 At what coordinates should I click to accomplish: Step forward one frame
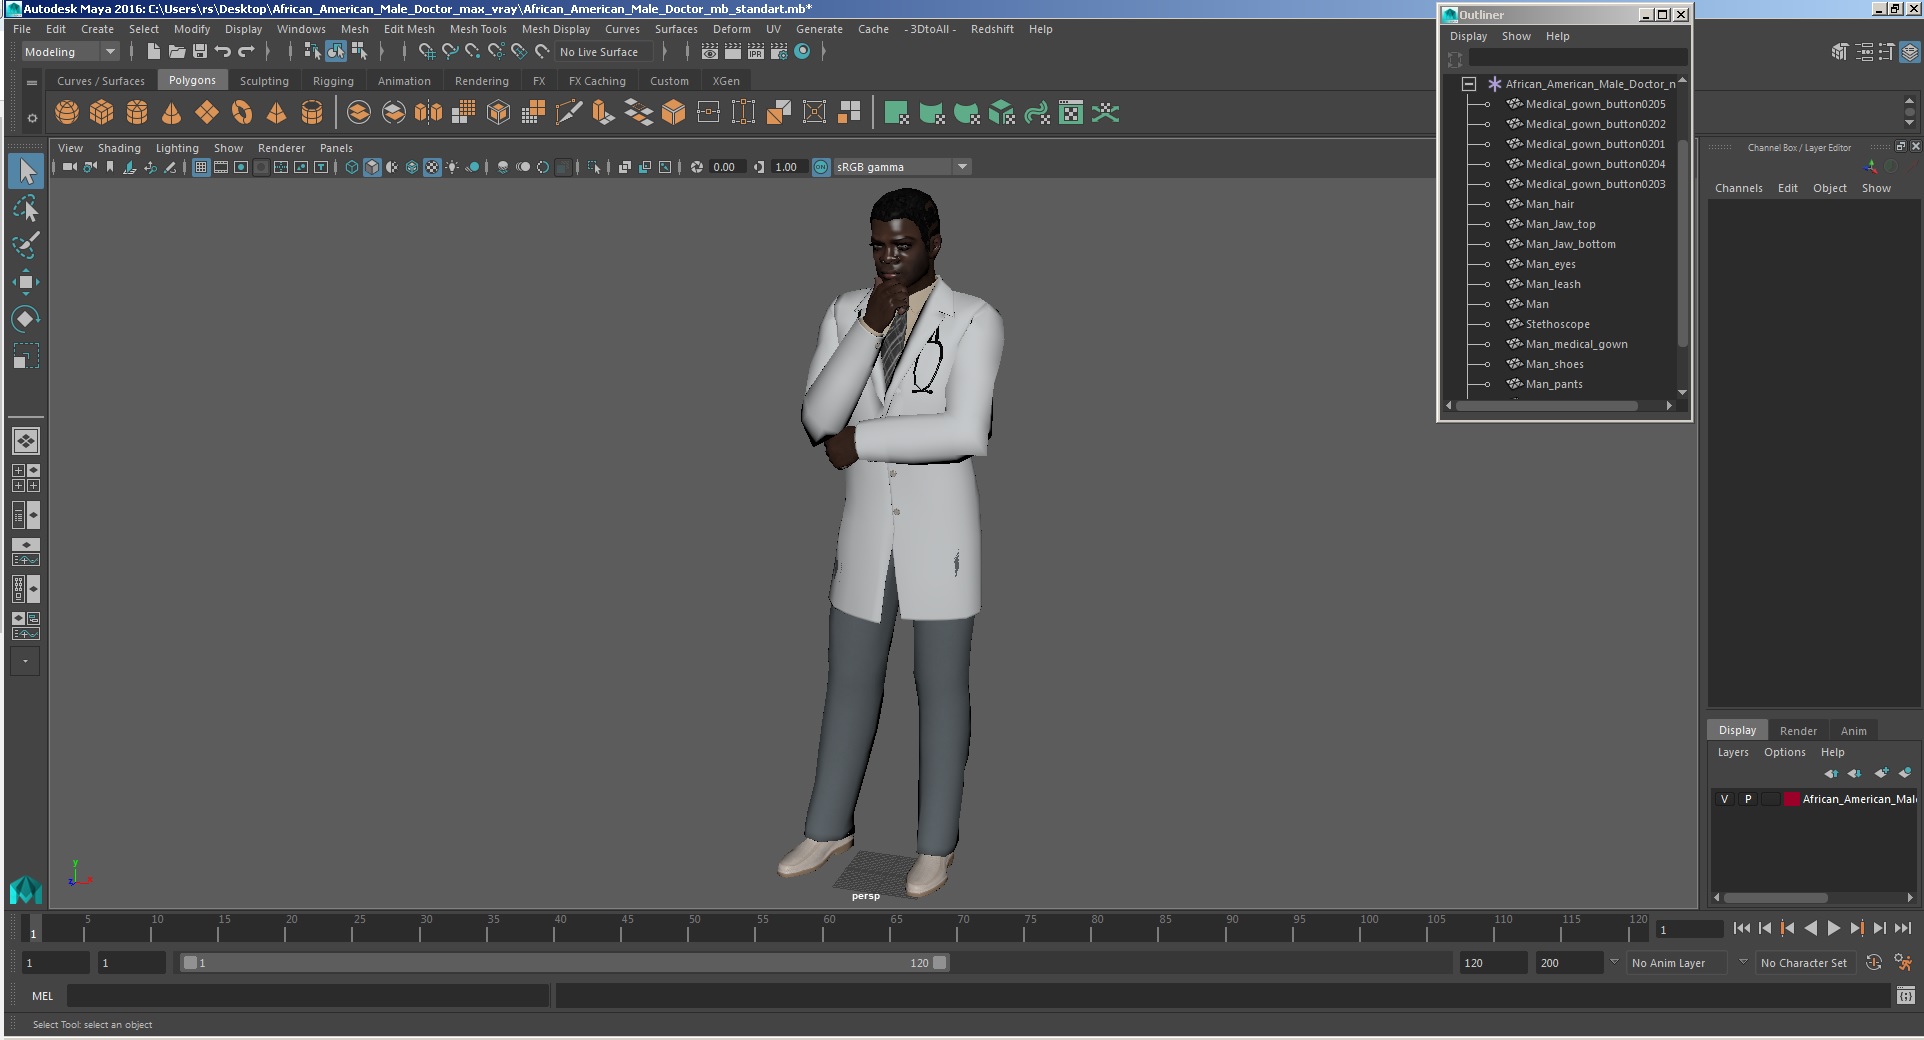coord(1879,928)
